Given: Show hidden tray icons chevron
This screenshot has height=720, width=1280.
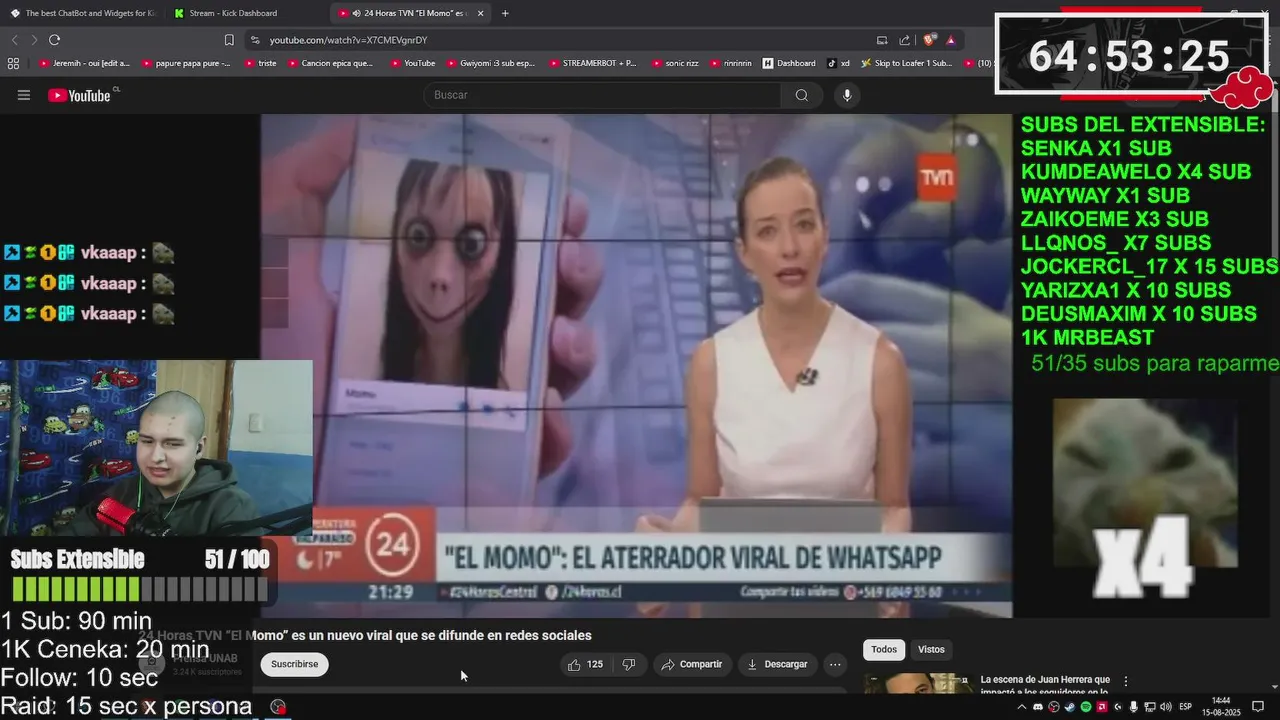Looking at the screenshot, I should [1022, 707].
